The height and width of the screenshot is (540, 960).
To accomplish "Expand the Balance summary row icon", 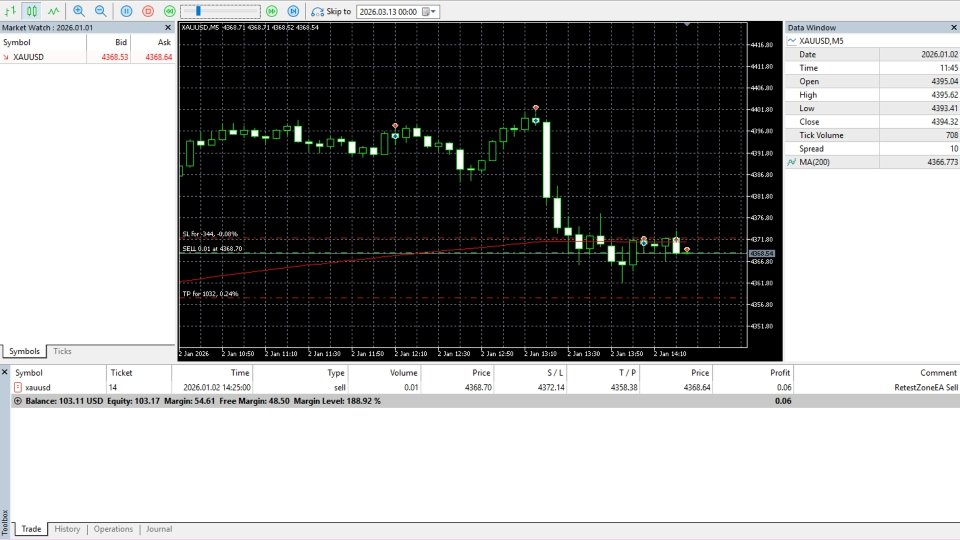I will [18, 401].
